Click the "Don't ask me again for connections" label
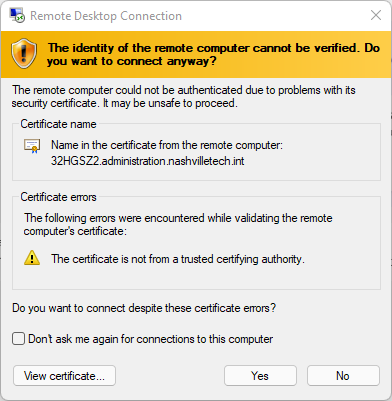 151,339
